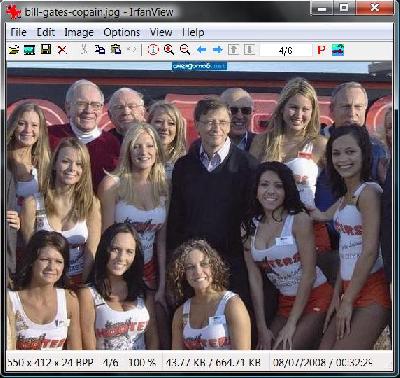The width and height of the screenshot is (400, 378).
Task: Save the image with floppy icon
Action: [x=46, y=49]
